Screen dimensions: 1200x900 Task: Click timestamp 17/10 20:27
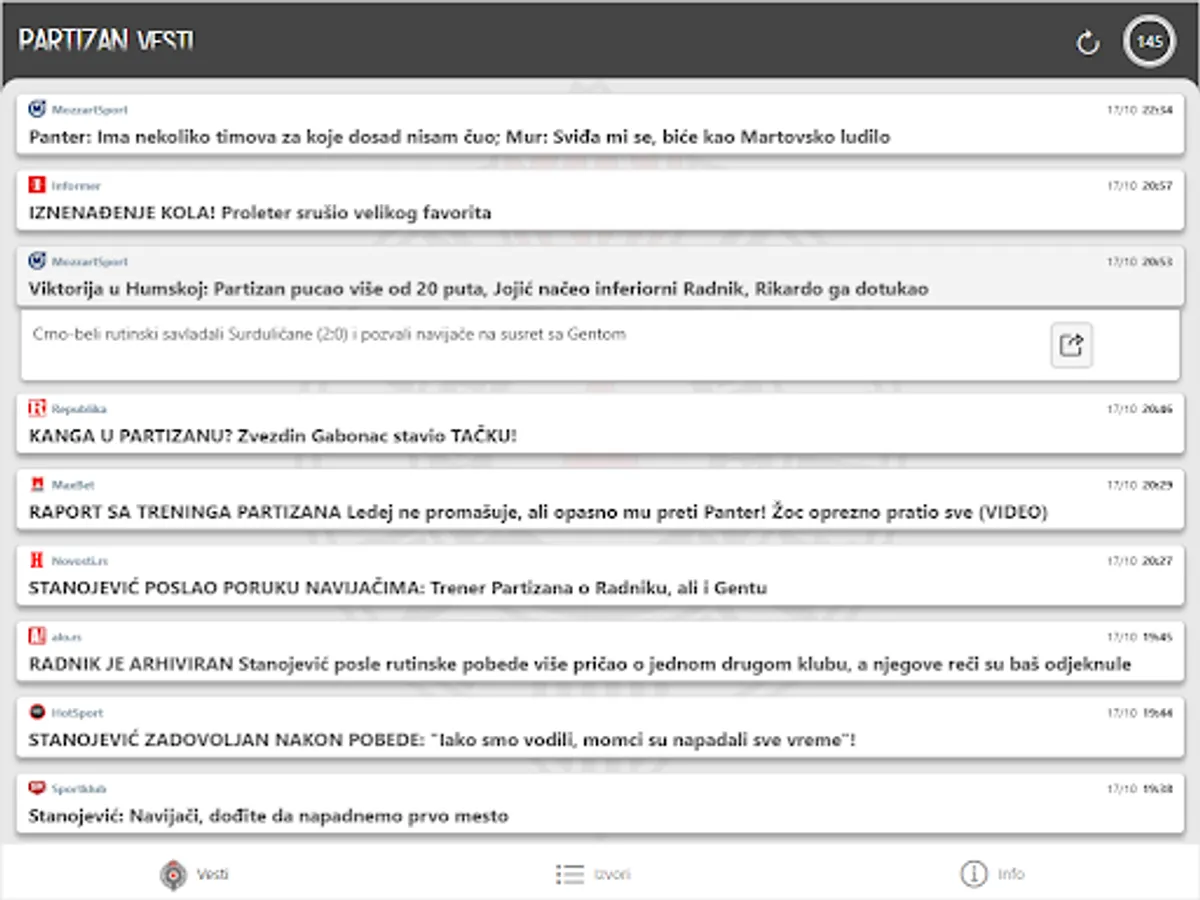point(1139,561)
